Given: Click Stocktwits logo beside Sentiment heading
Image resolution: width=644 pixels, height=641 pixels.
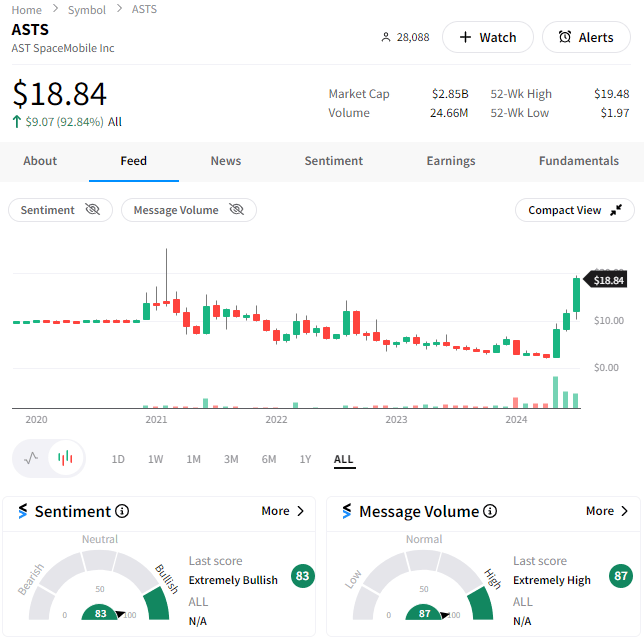Looking at the screenshot, I should click(x=23, y=511).
